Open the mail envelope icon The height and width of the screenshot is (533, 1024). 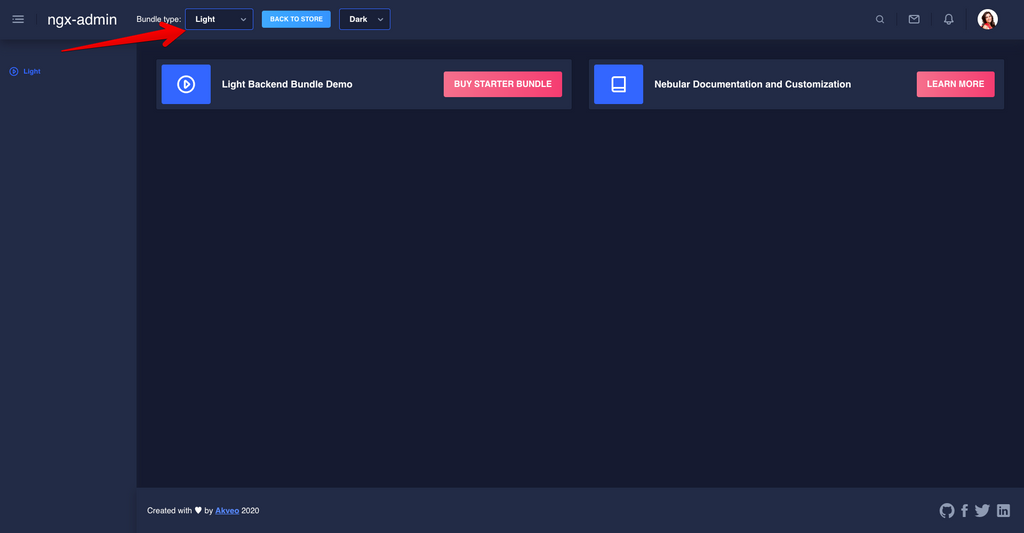[x=914, y=19]
